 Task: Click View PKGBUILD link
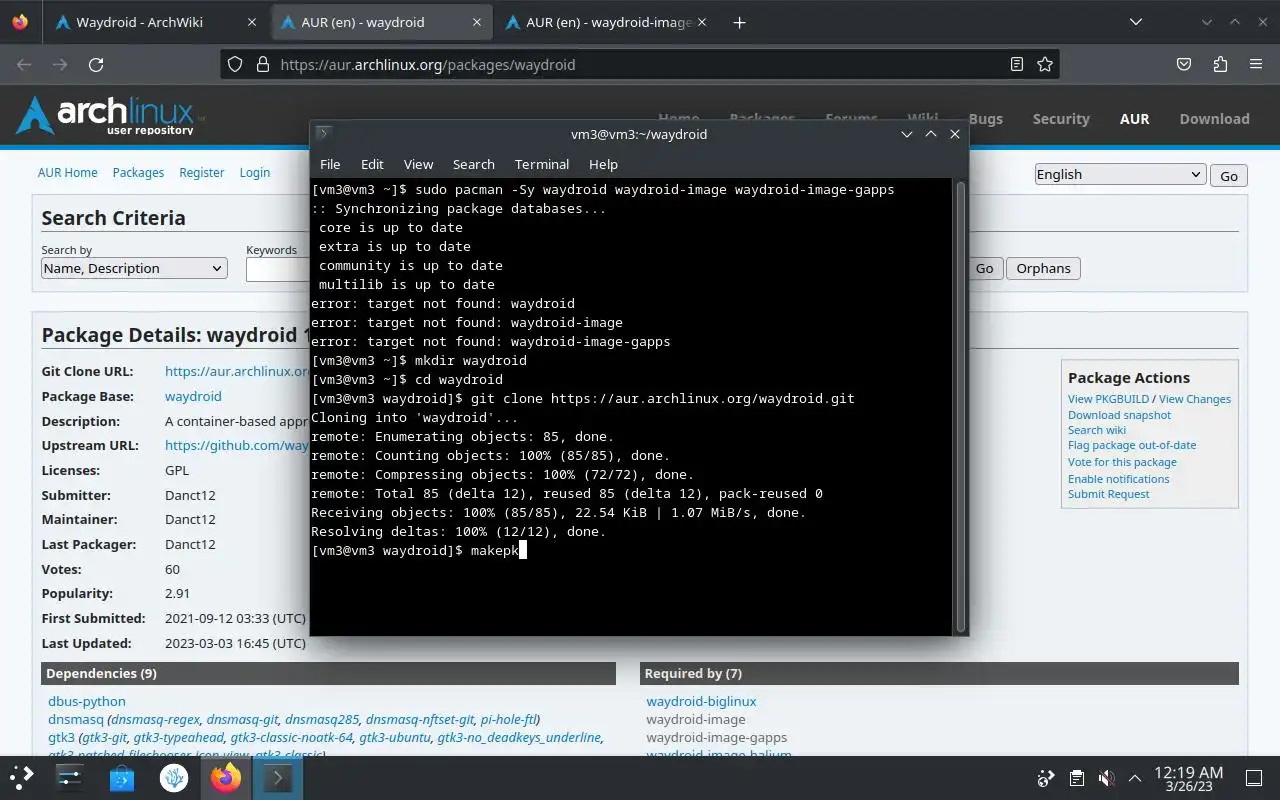point(1108,399)
